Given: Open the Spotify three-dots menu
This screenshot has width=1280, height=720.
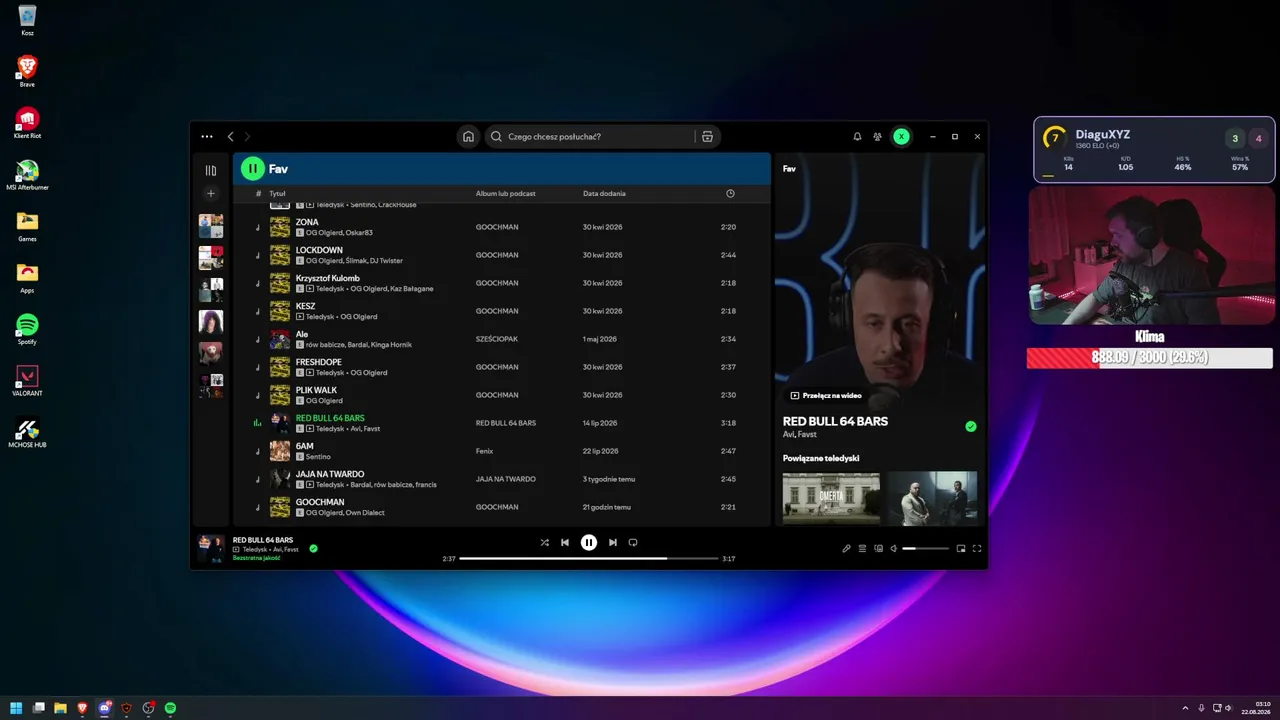Looking at the screenshot, I should coord(207,137).
